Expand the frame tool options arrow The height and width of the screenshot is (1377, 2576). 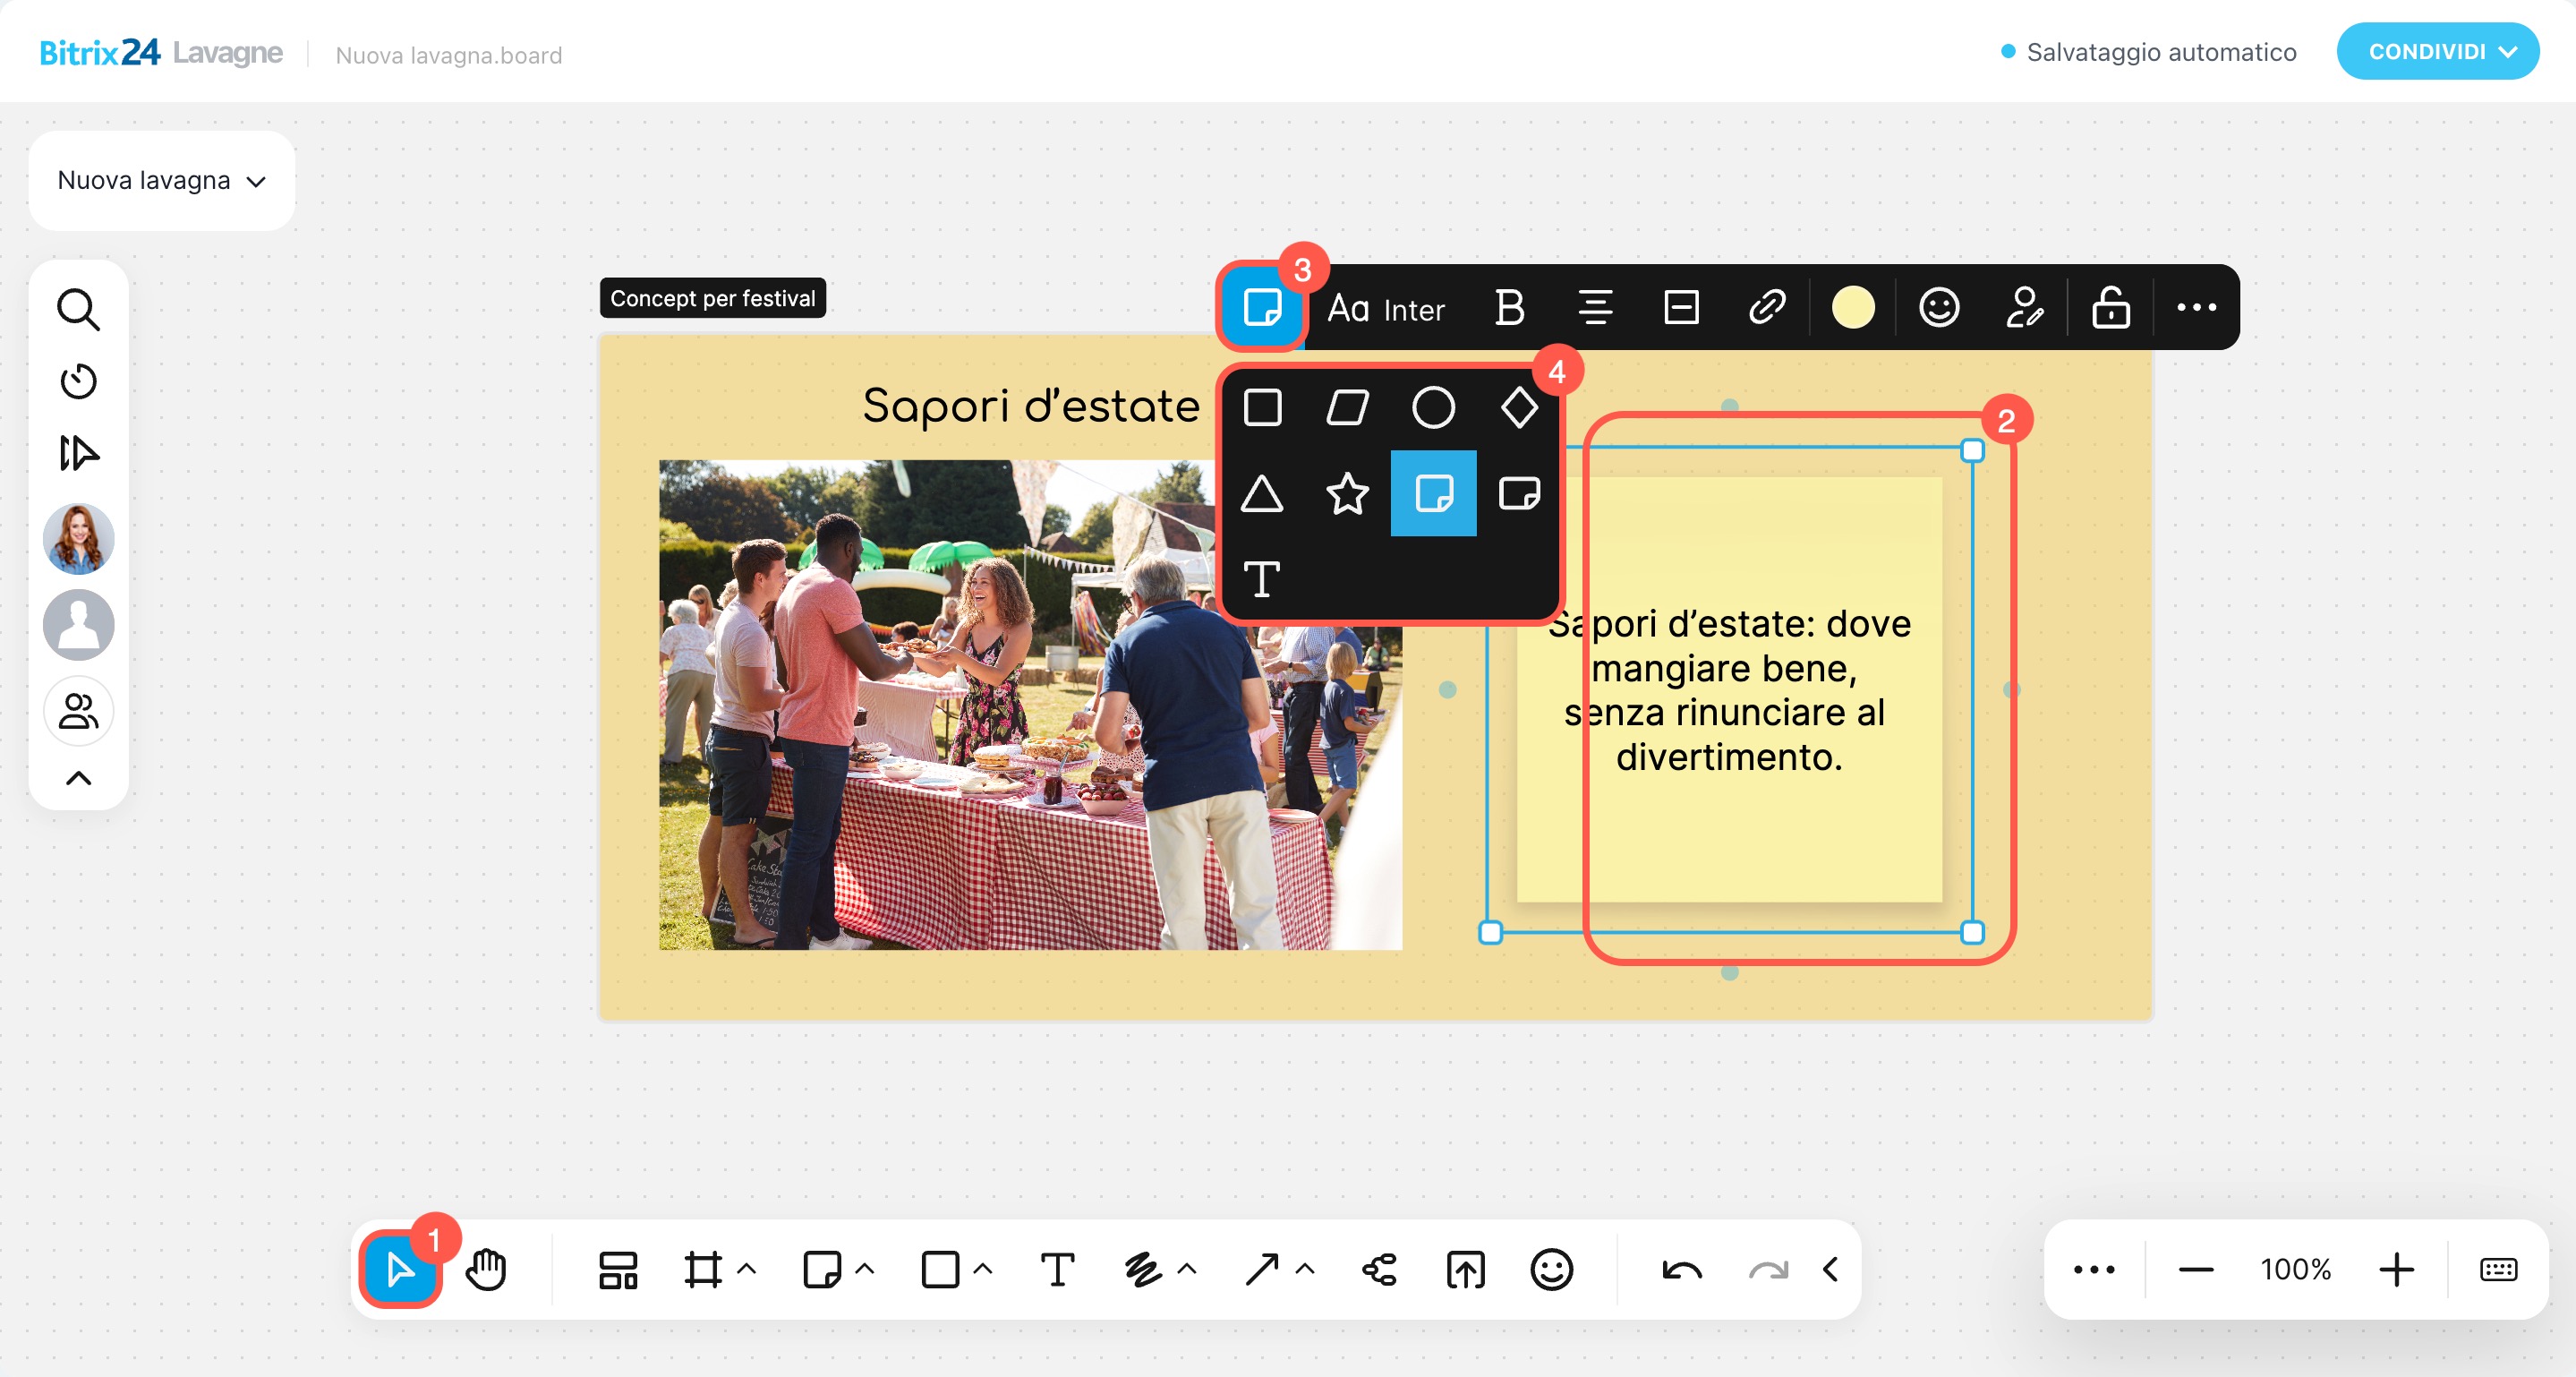pyautogui.click(x=746, y=1270)
